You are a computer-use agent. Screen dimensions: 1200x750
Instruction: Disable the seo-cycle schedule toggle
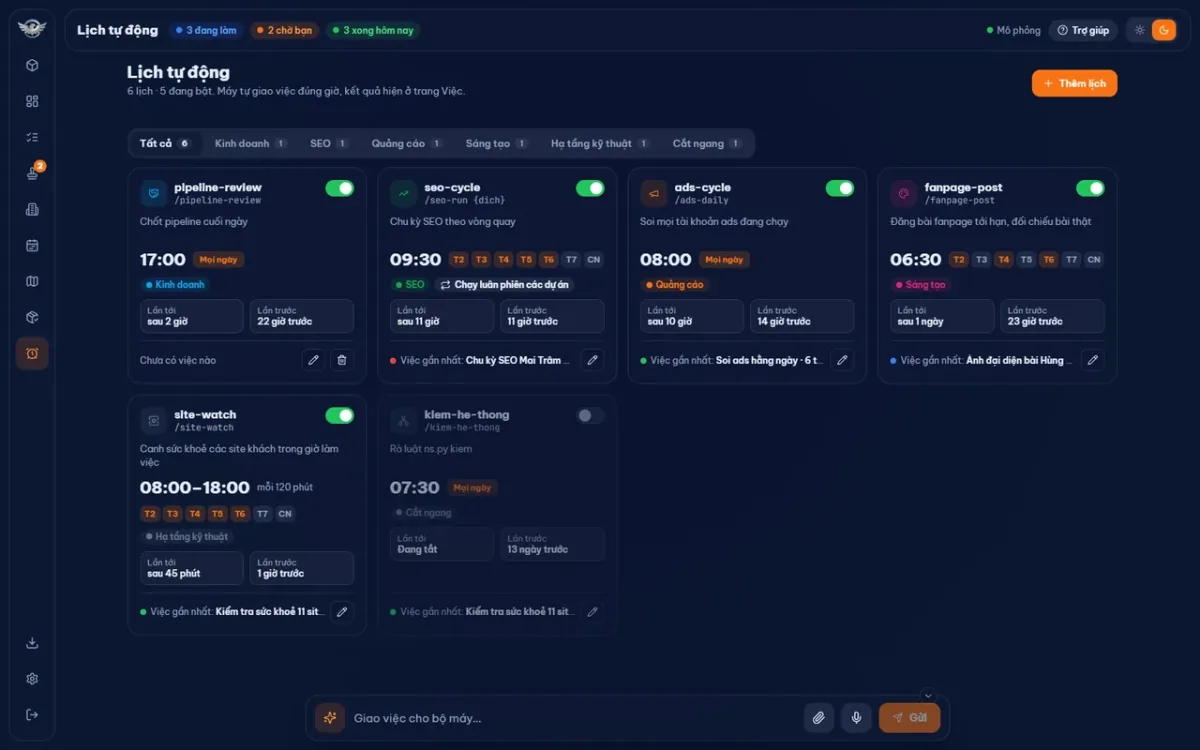tap(590, 188)
